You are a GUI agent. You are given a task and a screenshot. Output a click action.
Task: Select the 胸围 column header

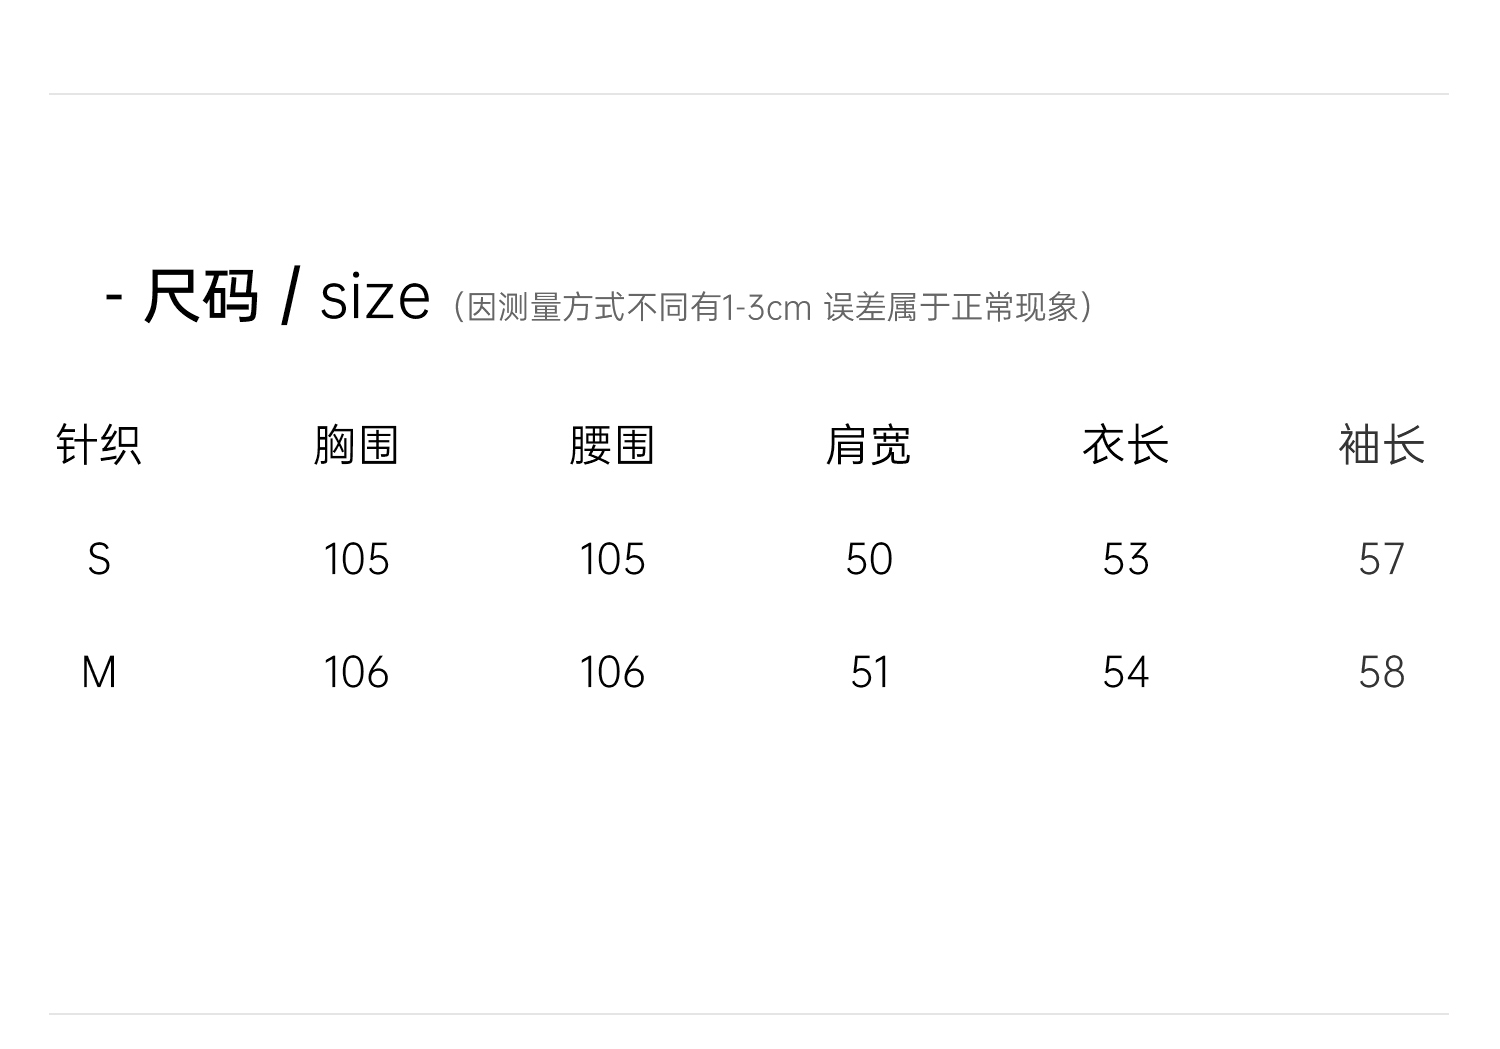click(x=356, y=445)
